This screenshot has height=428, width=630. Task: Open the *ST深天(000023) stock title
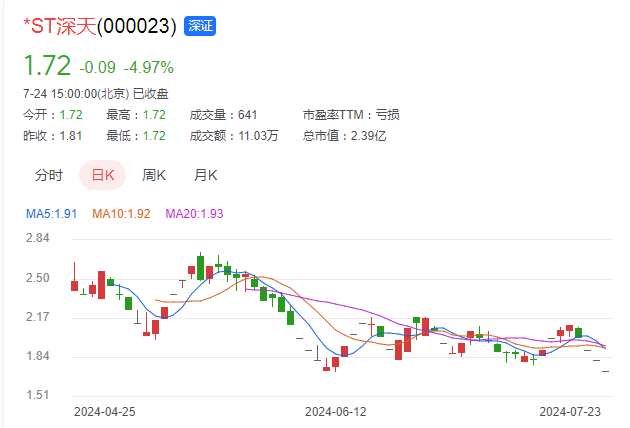(100, 26)
